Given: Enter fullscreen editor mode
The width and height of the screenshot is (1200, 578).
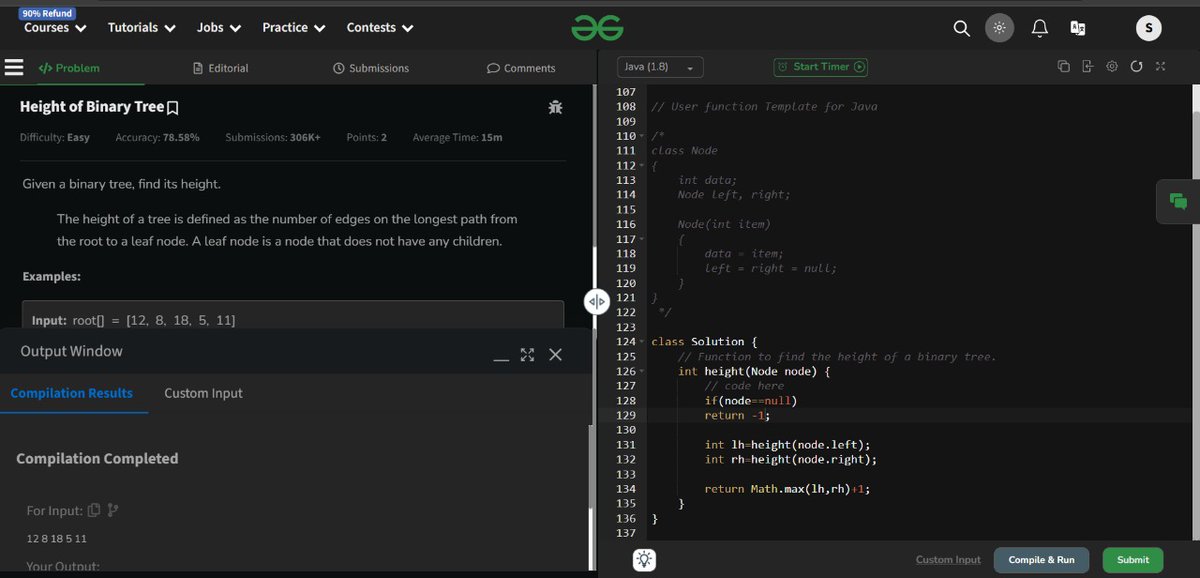Looking at the screenshot, I should pyautogui.click(x=1160, y=67).
